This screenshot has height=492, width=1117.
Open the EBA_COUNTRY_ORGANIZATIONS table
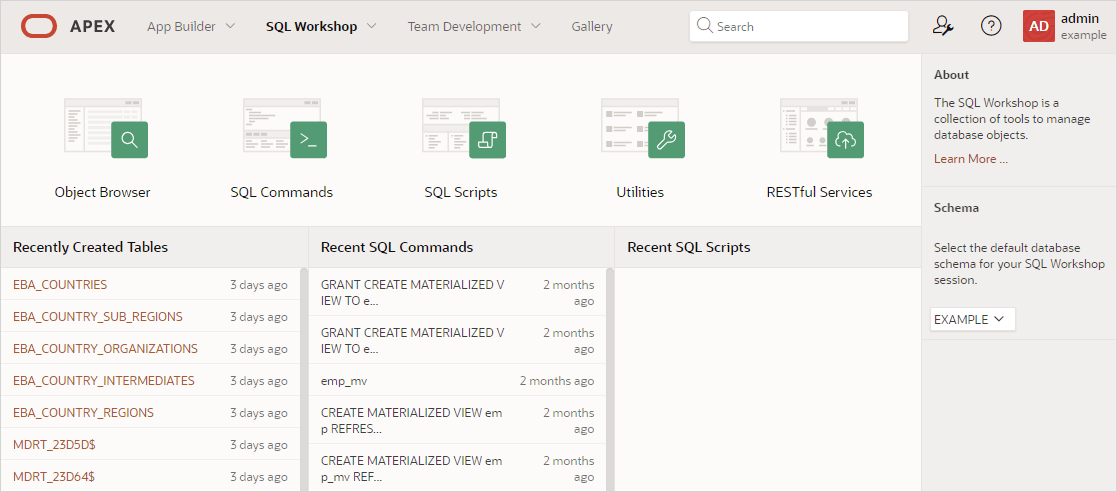[x=105, y=349]
